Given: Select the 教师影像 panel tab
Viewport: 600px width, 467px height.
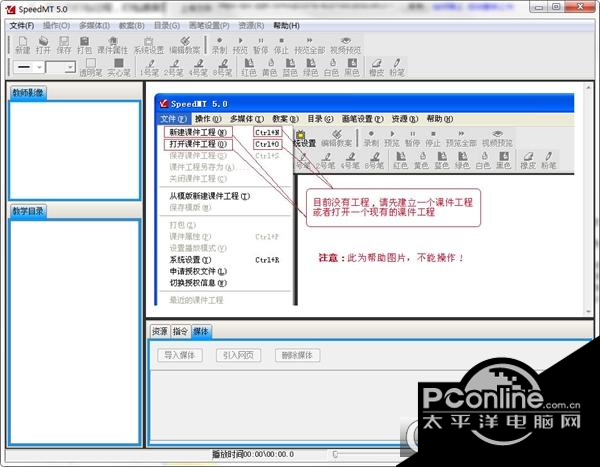Looking at the screenshot, I should [x=28, y=93].
